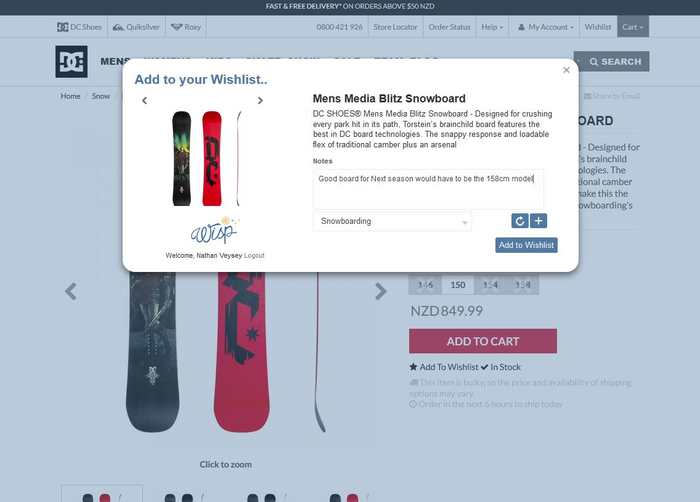Open the Help menu

click(492, 27)
